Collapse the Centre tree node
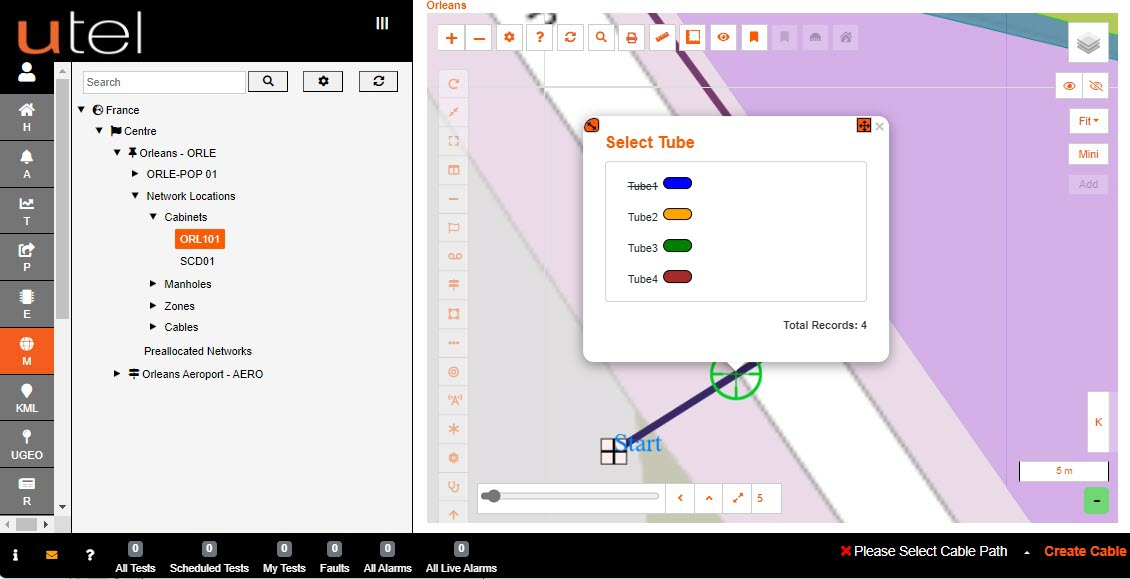This screenshot has width=1130, height=579. coord(99,131)
